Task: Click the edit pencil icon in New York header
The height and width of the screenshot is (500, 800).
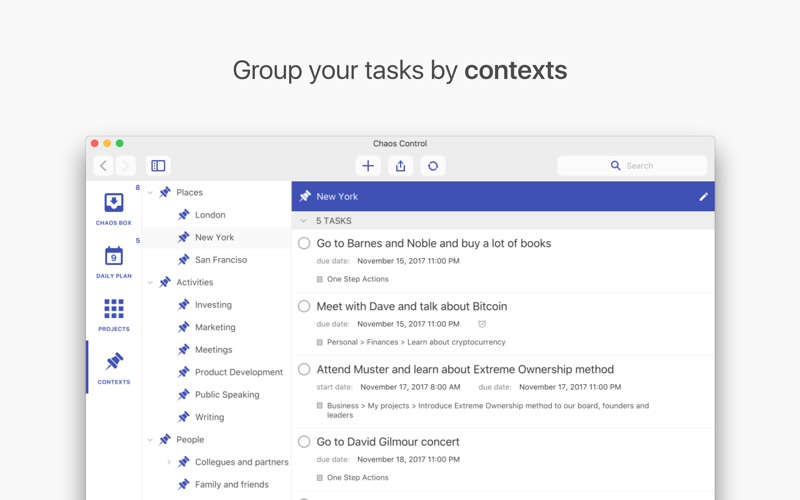Action: [703, 197]
